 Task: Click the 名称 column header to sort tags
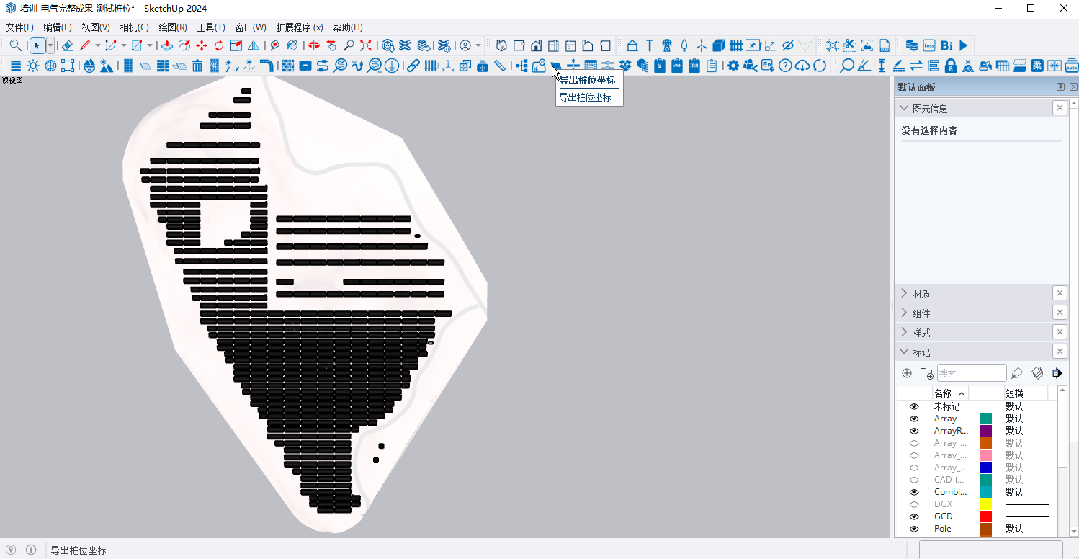(x=944, y=393)
